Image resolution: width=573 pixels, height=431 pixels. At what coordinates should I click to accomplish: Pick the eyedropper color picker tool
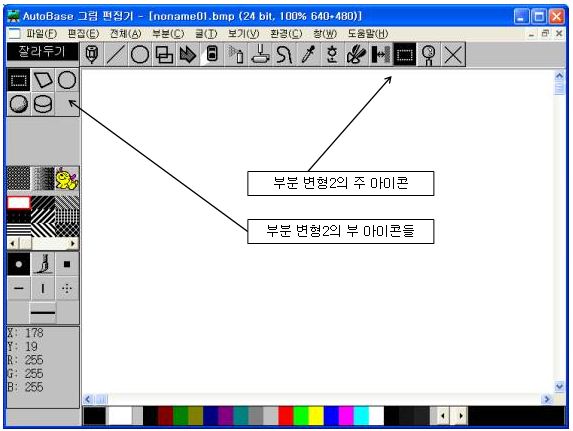308,54
